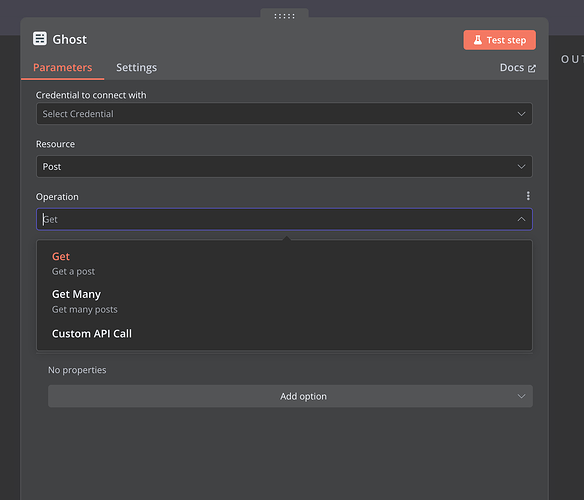Image resolution: width=584 pixels, height=500 pixels.
Task: Select the Parameters tab
Action: 63,67
